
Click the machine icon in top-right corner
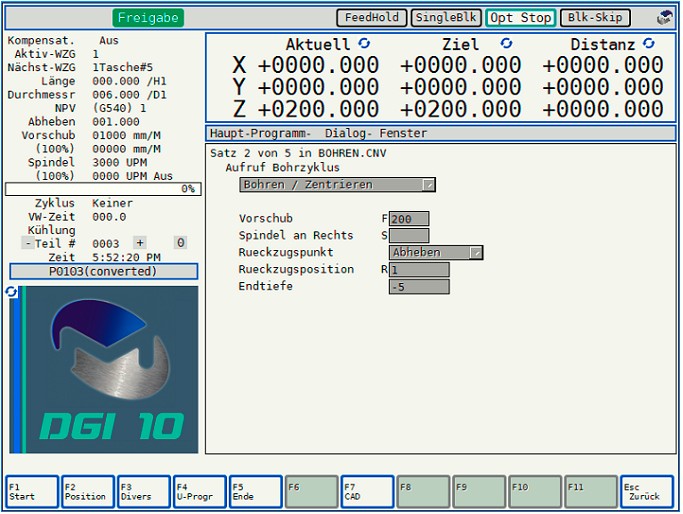click(x=665, y=18)
